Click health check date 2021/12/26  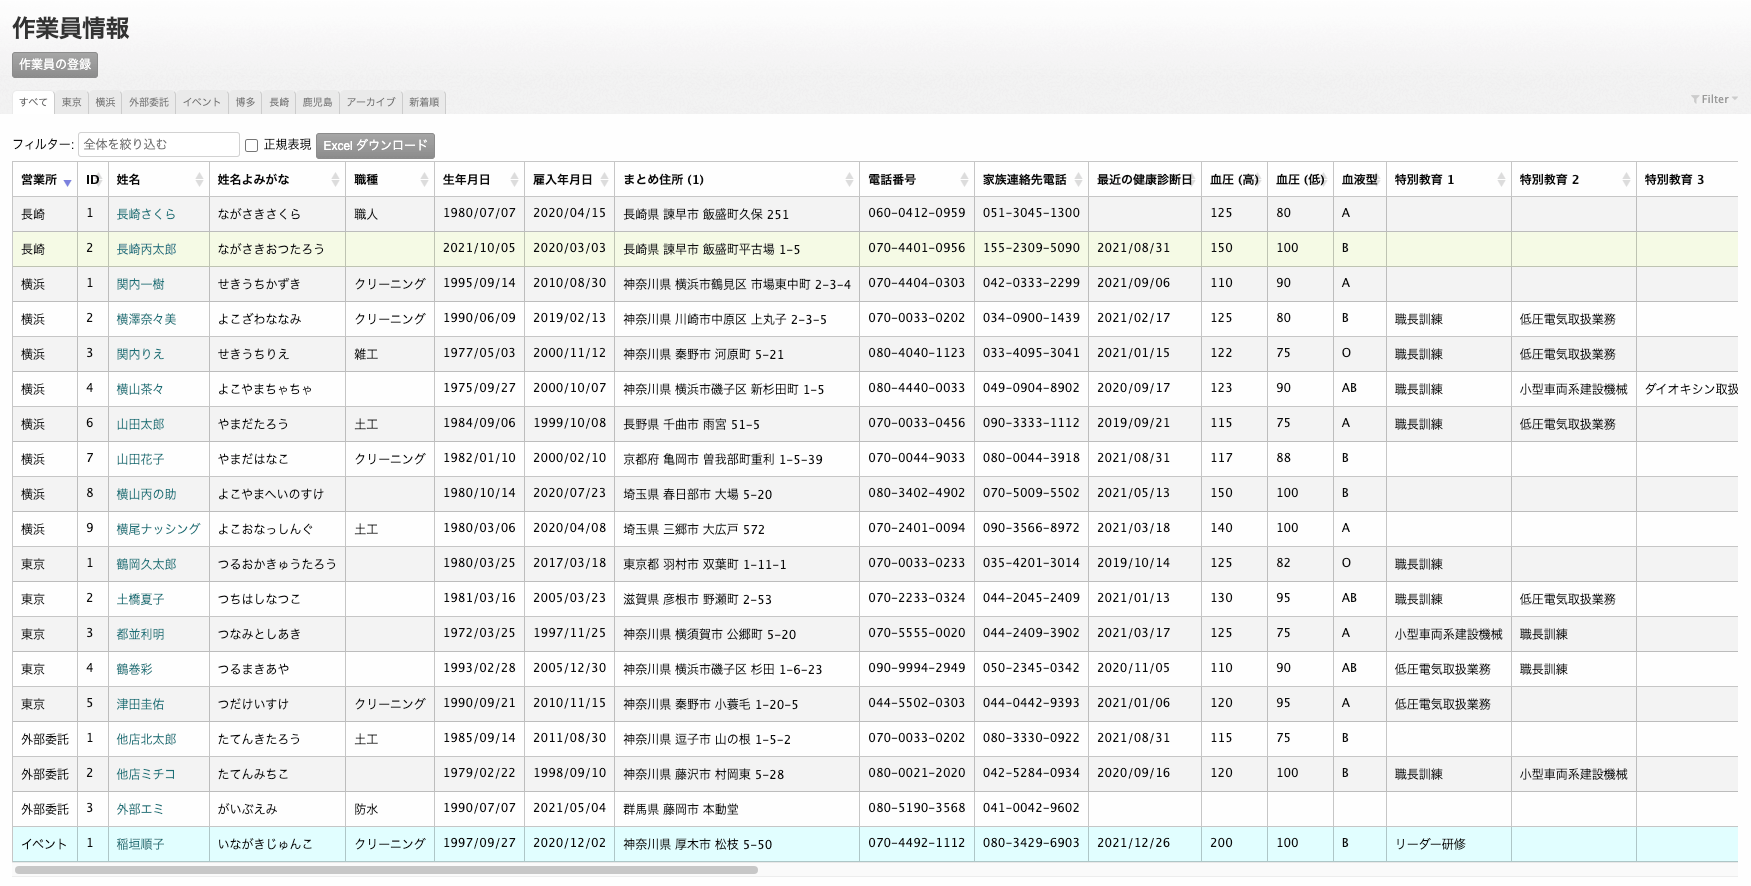[1133, 843]
